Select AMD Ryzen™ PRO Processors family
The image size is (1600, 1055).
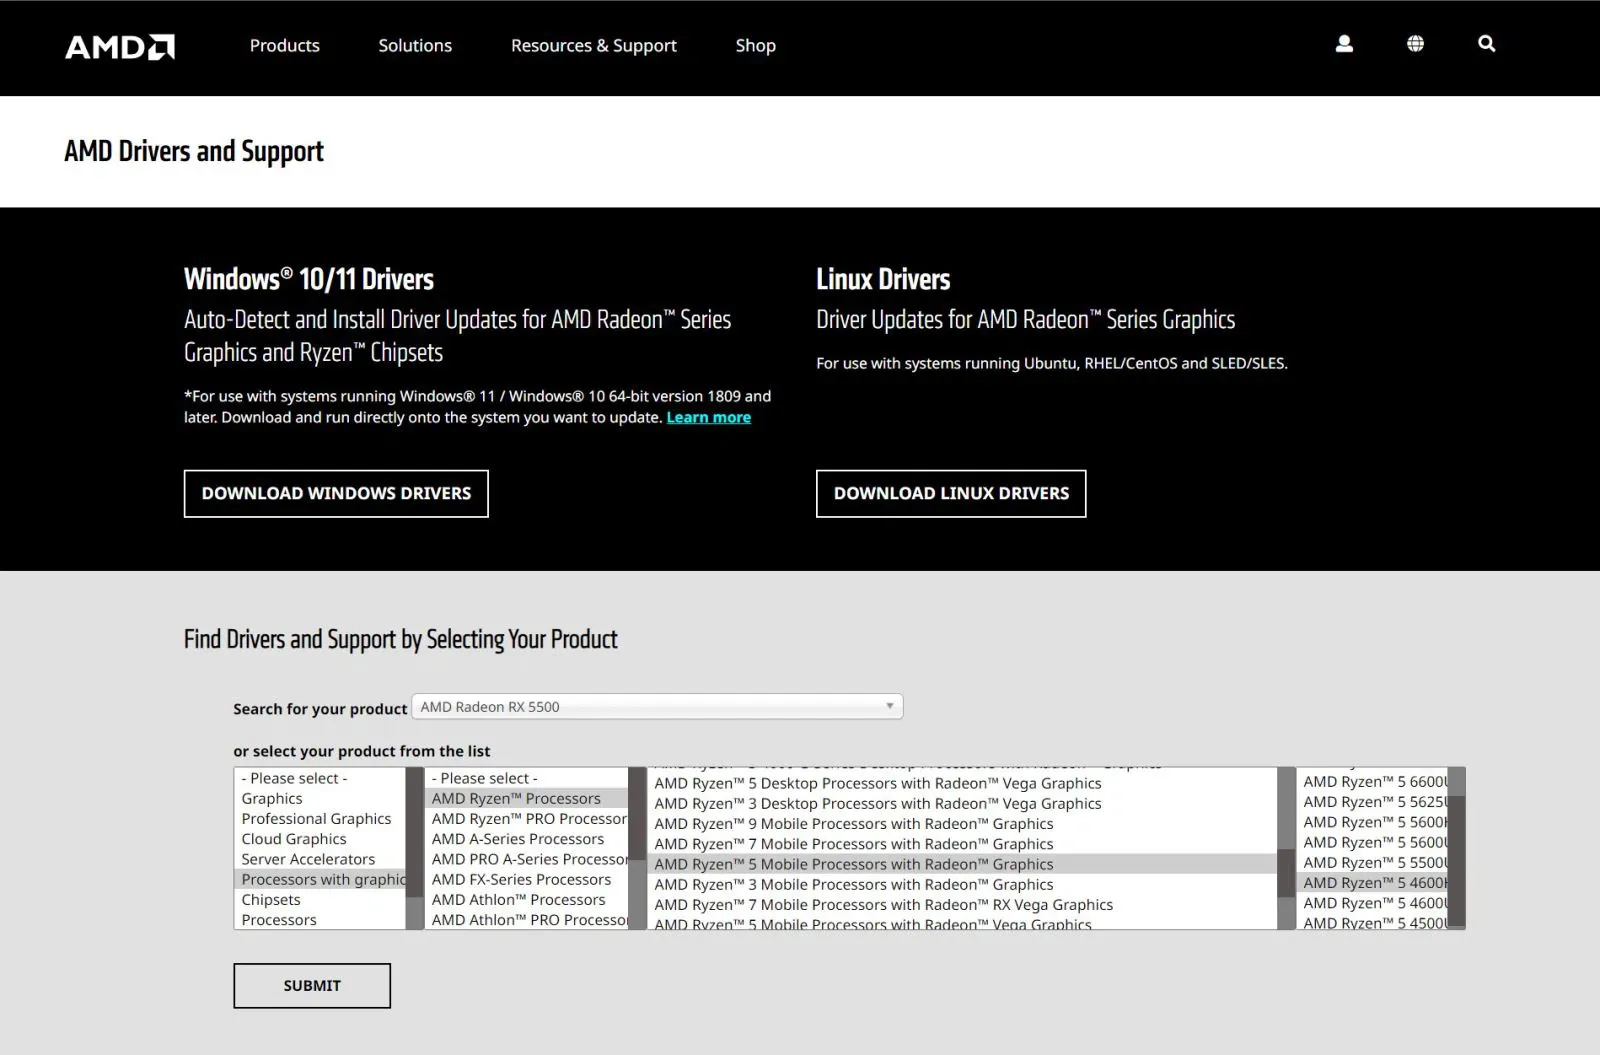click(x=527, y=818)
